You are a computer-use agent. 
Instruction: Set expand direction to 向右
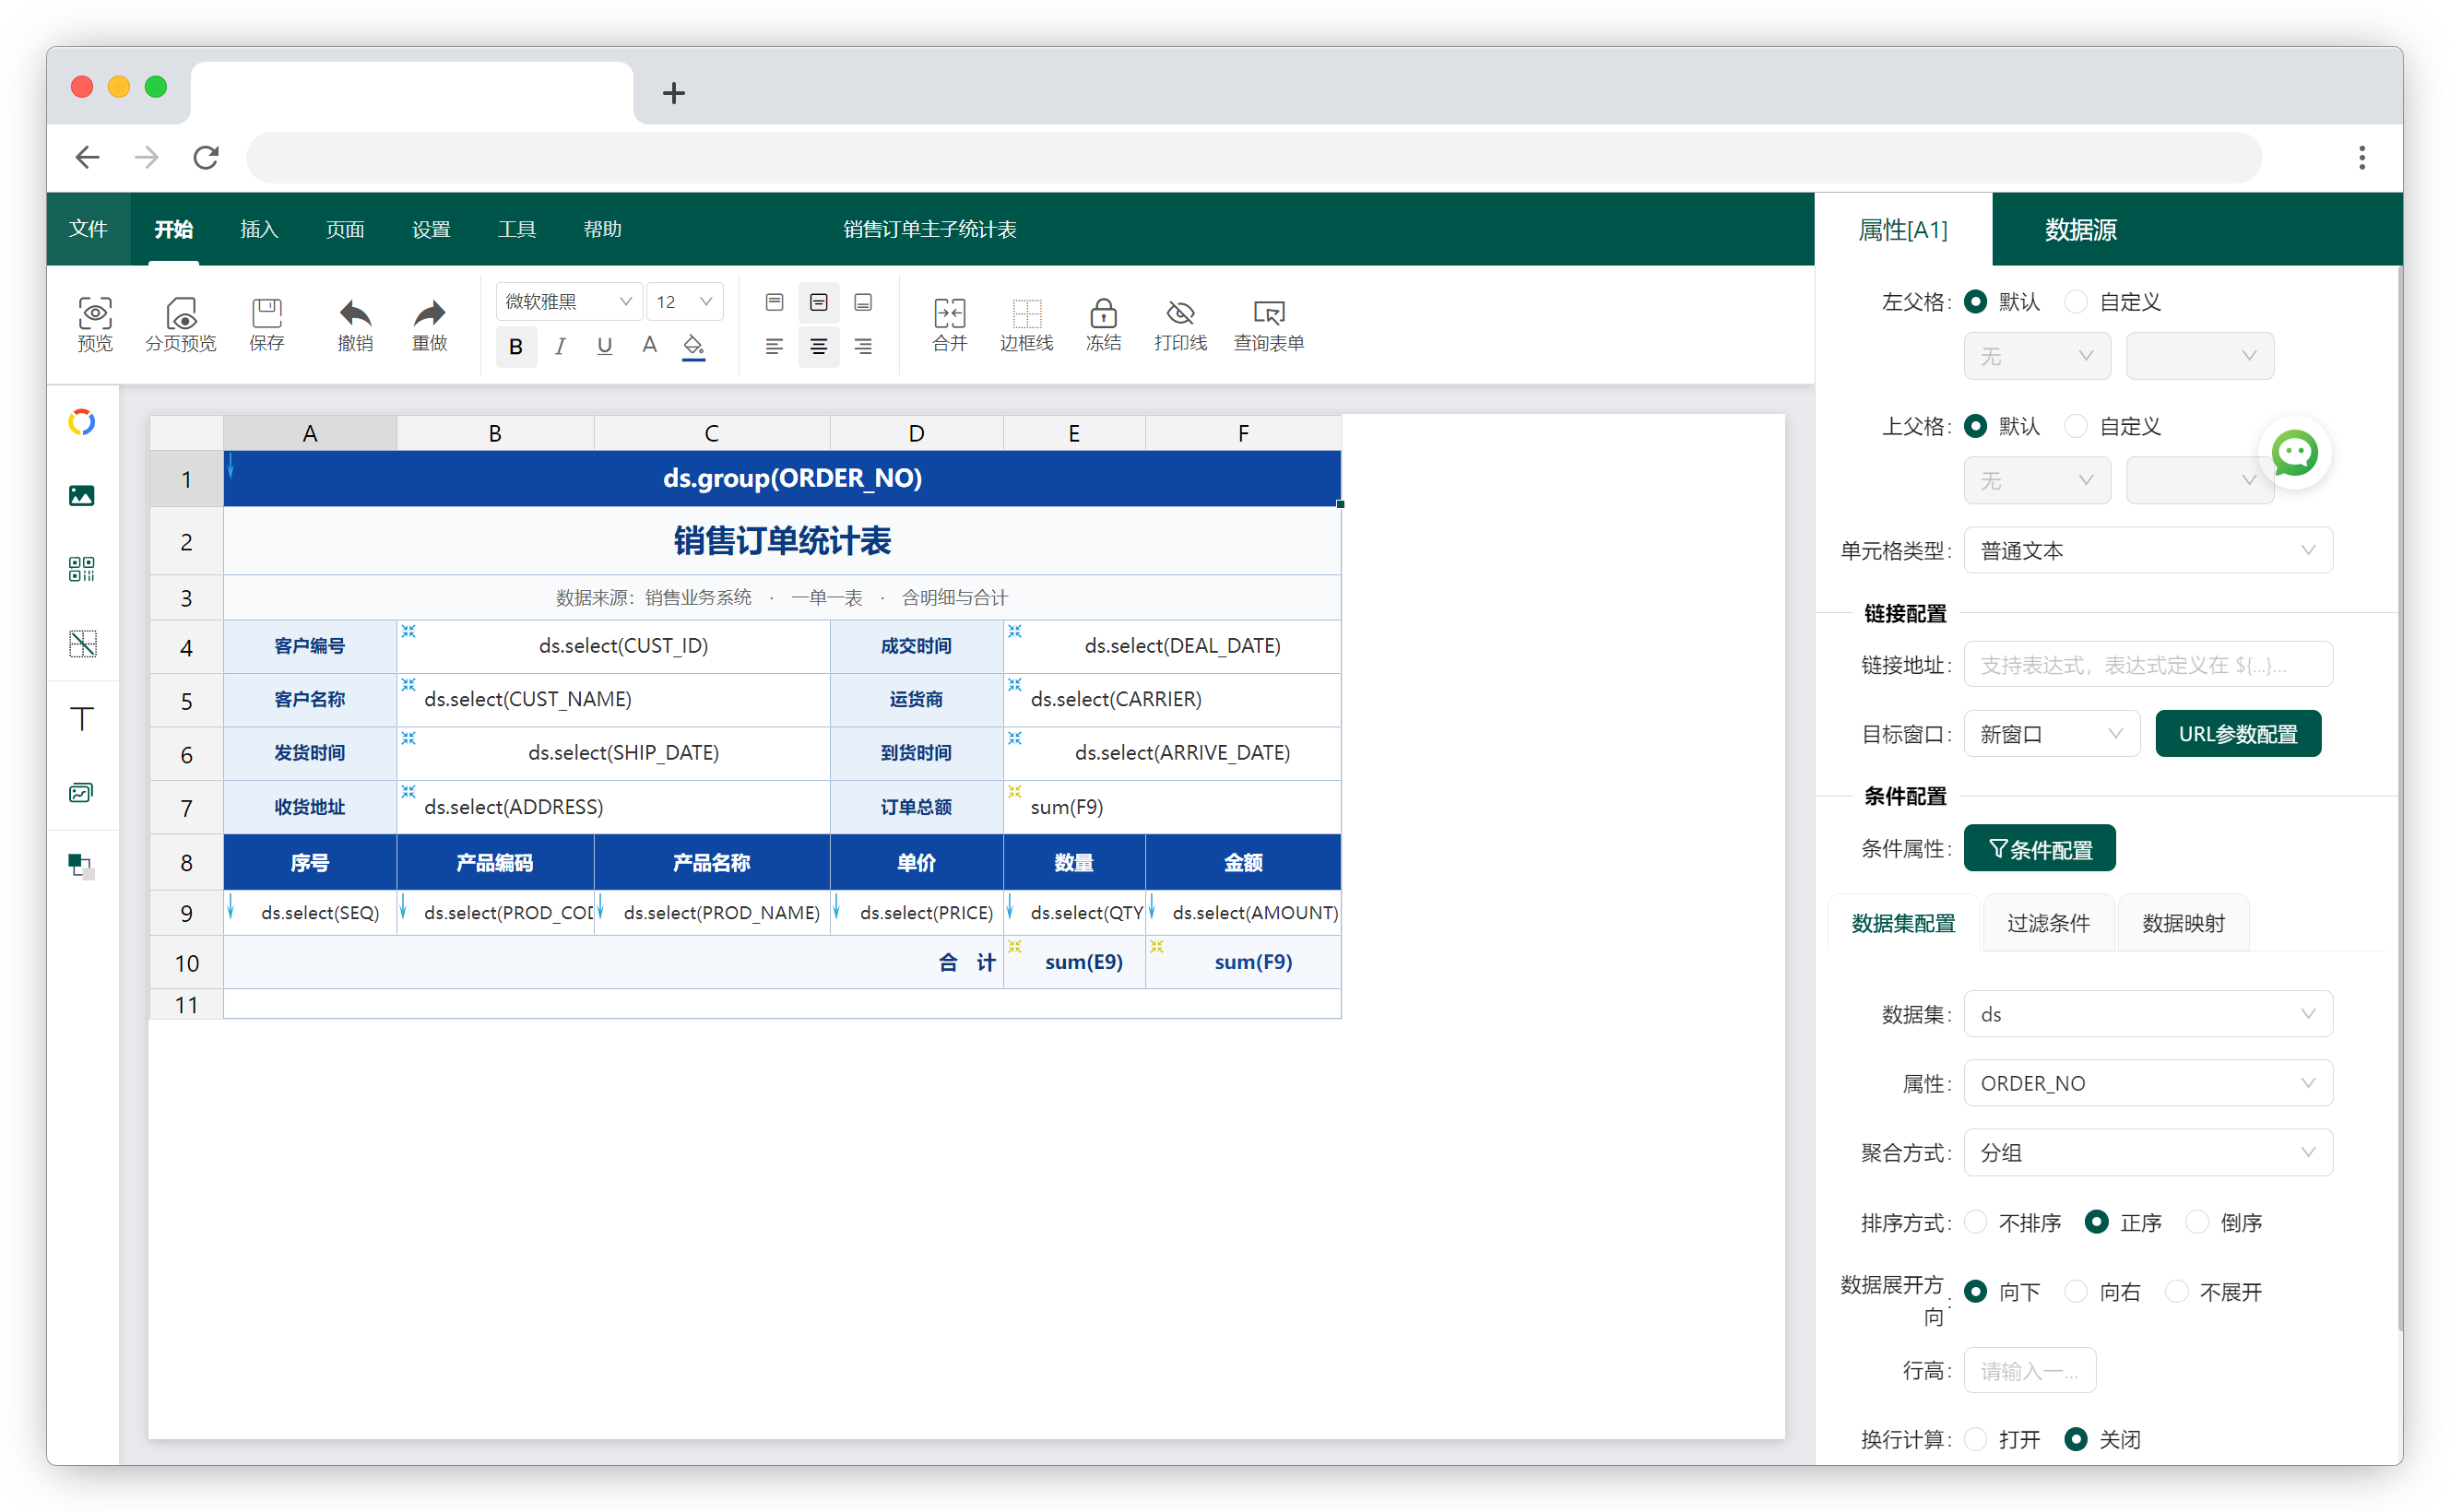[x=2076, y=1292]
